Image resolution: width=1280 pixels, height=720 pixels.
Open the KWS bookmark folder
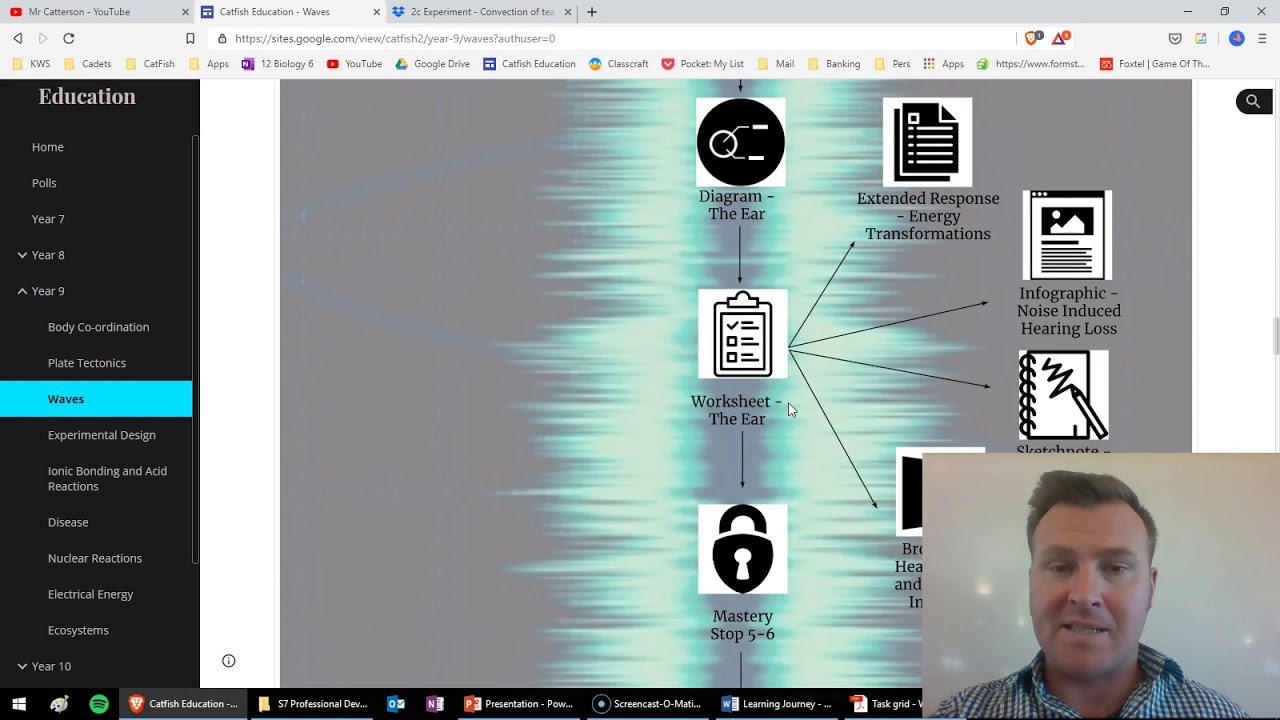(31, 64)
